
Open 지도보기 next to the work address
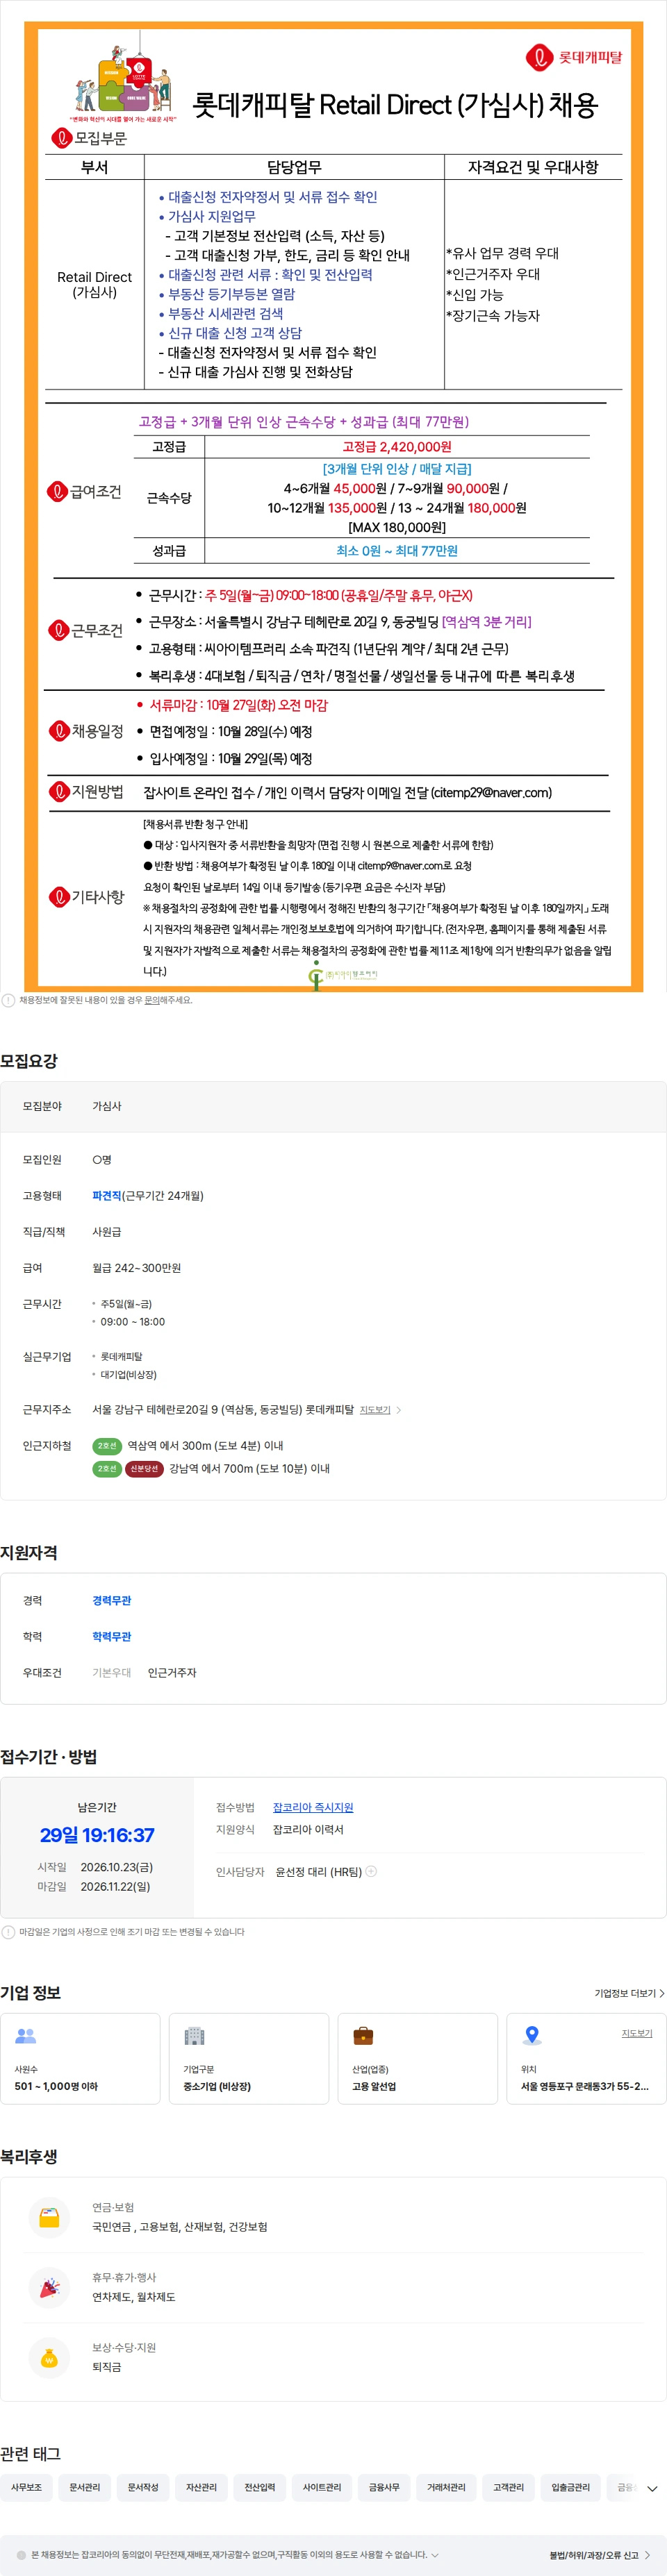tap(375, 1410)
